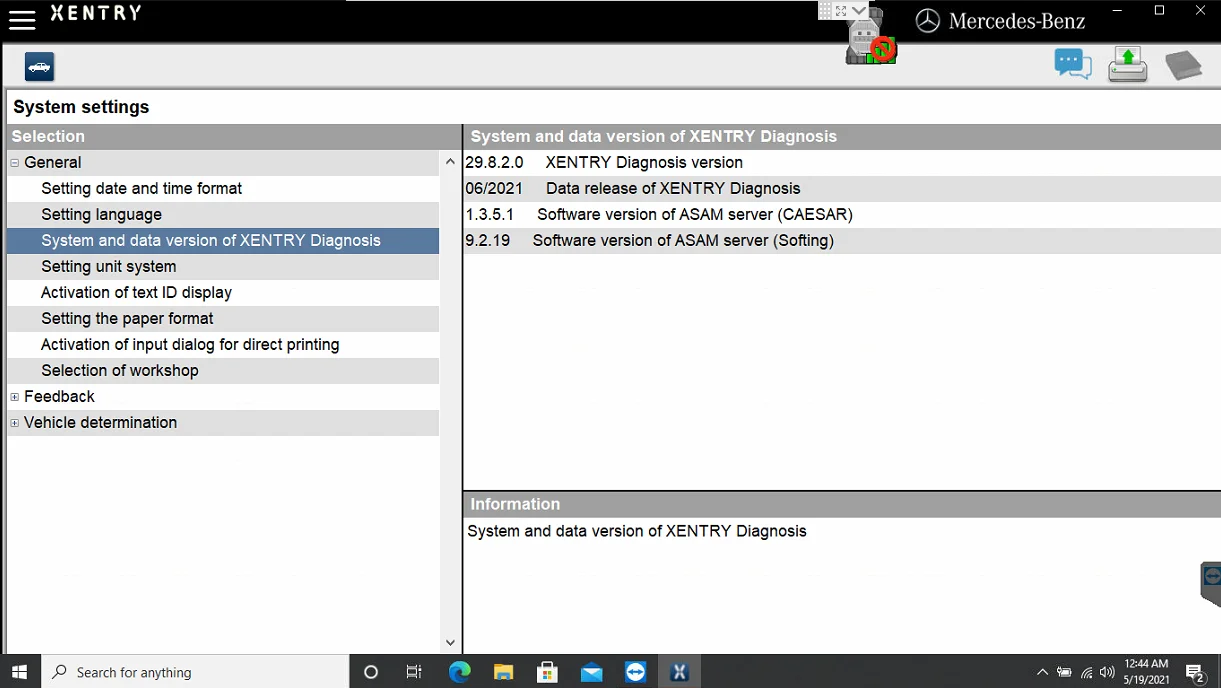Viewport: 1221px width, 688px height.
Task: Click the Mercedes-Benz star logo
Action: pos(926,20)
